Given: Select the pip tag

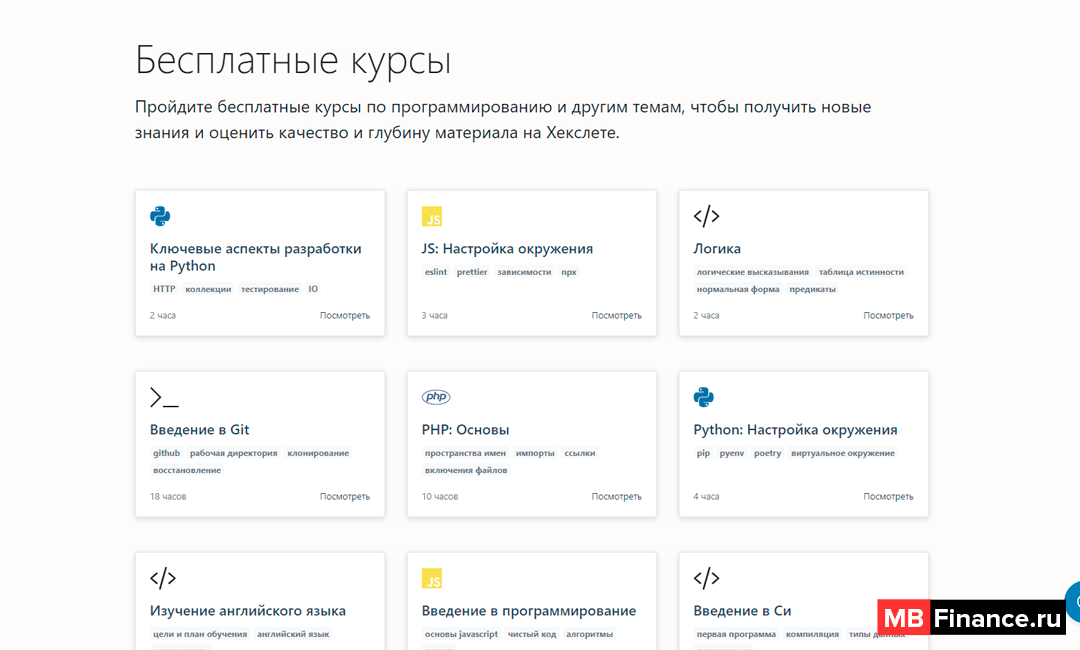Looking at the screenshot, I should pyautogui.click(x=703, y=453).
